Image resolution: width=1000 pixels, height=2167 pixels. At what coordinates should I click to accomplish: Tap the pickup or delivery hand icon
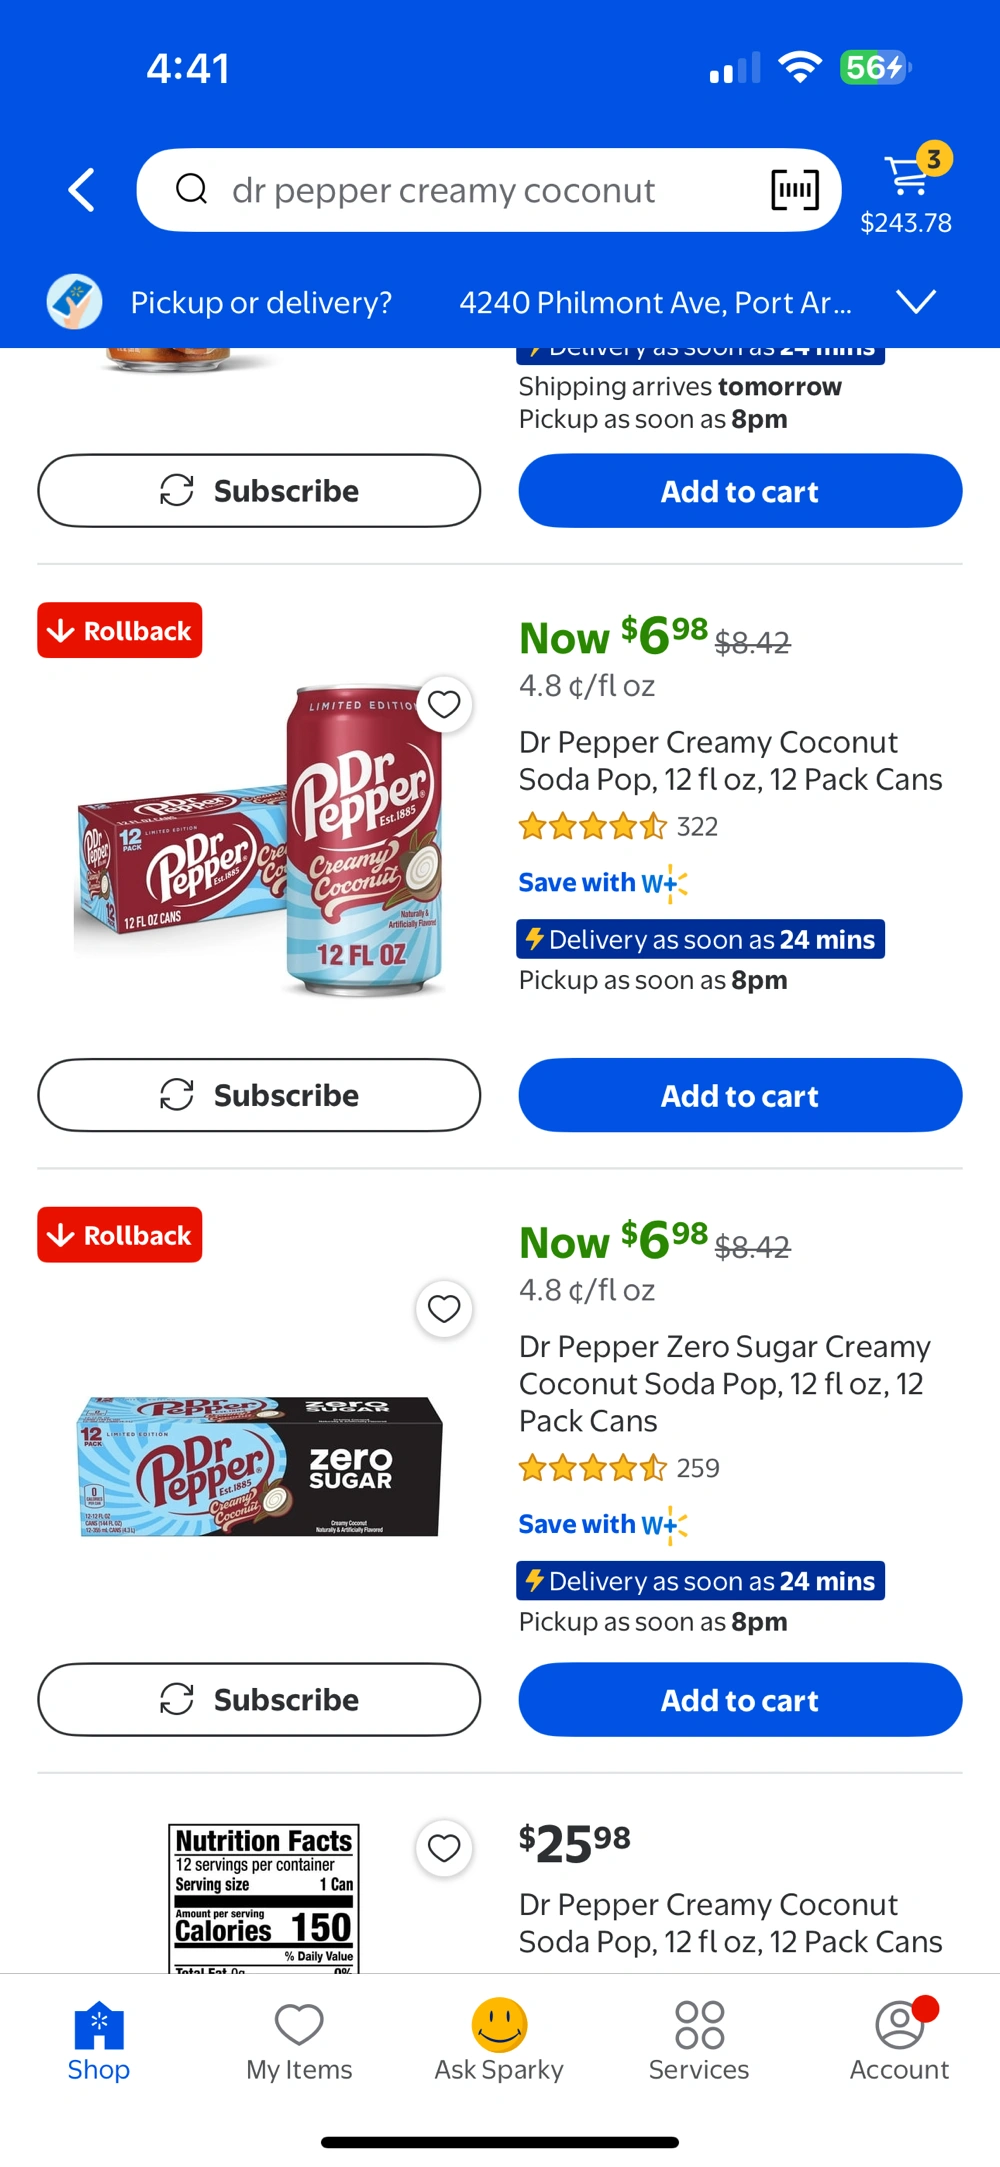coord(74,302)
